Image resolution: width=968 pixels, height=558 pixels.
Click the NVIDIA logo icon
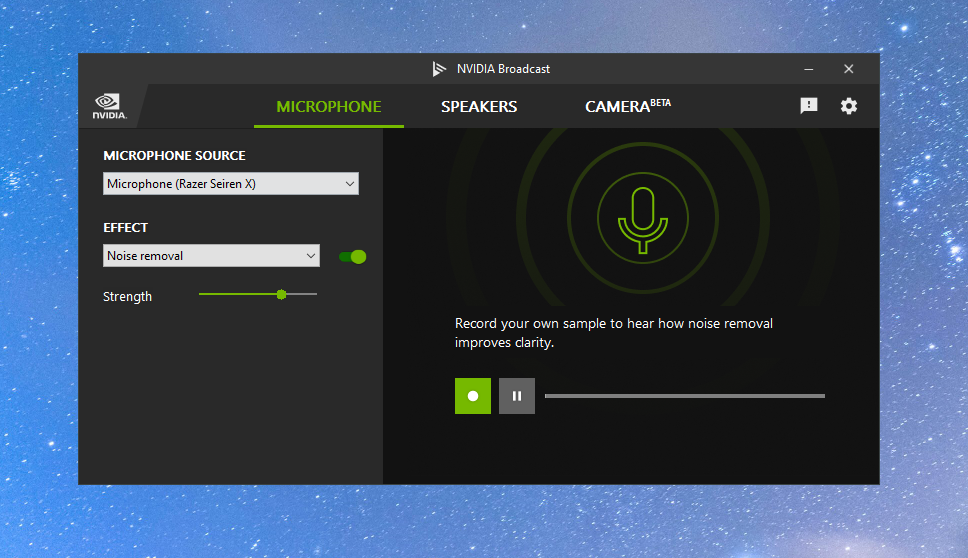click(x=109, y=106)
